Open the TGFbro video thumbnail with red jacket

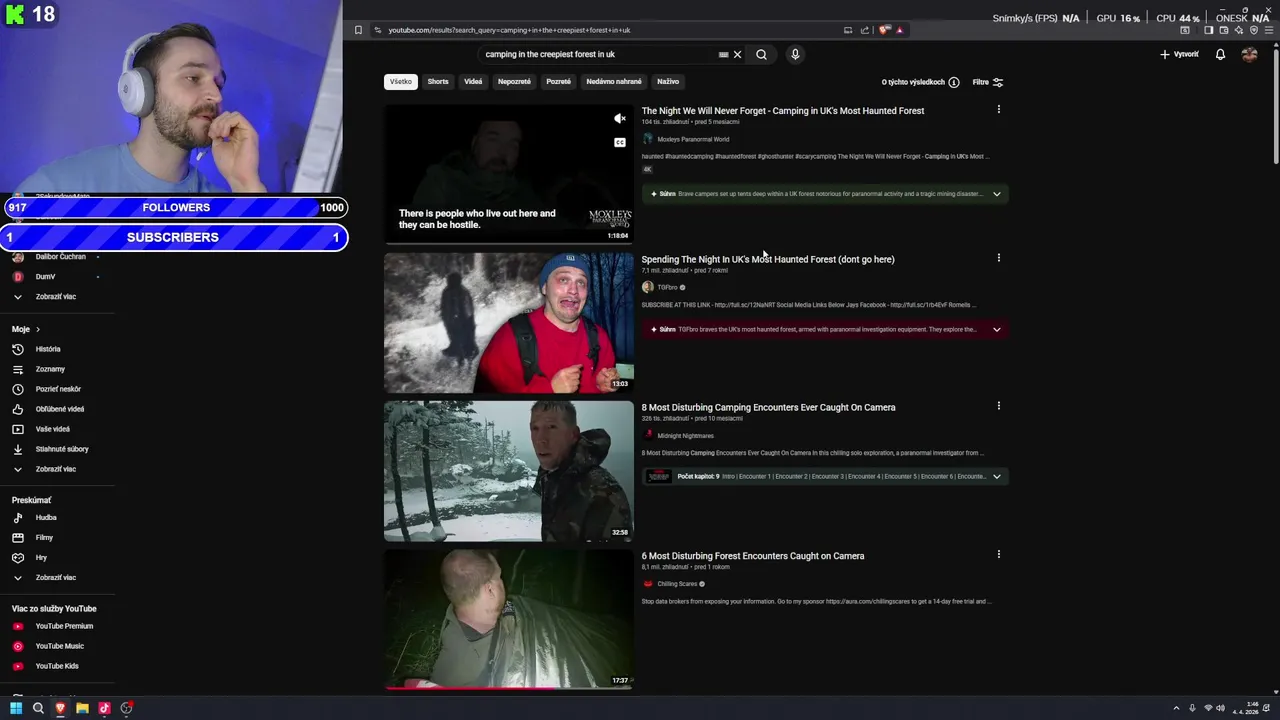click(509, 323)
